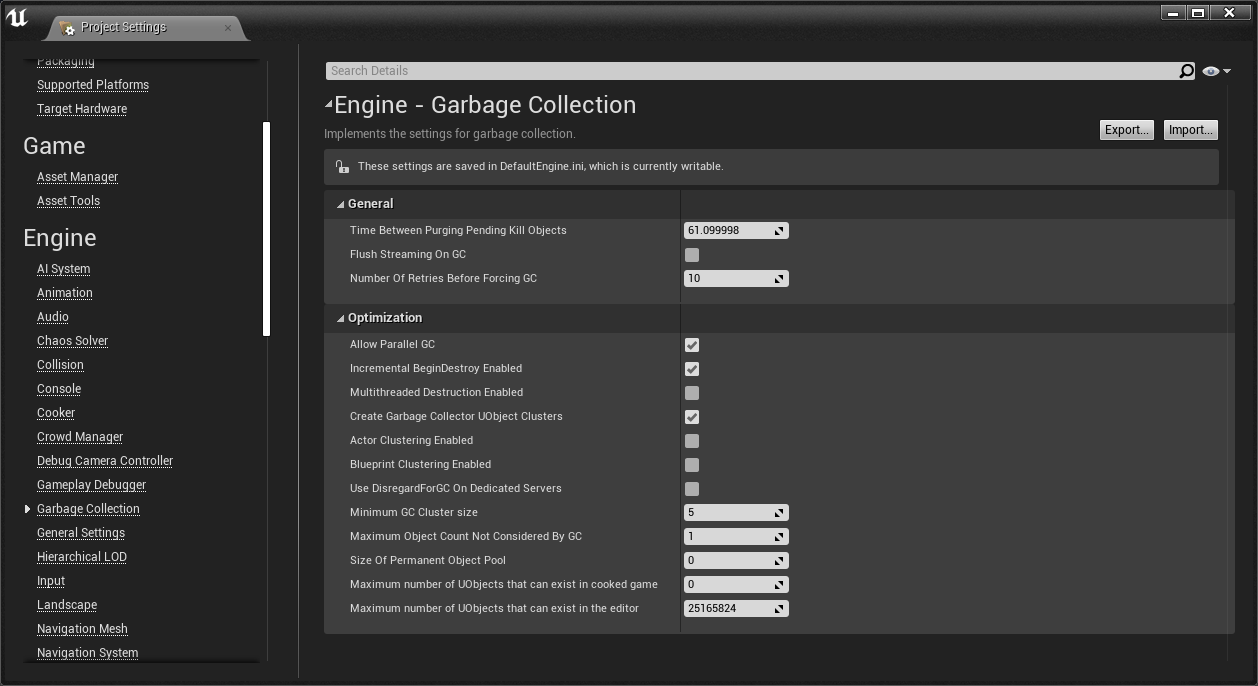Open Asset Manager settings

click(77, 177)
